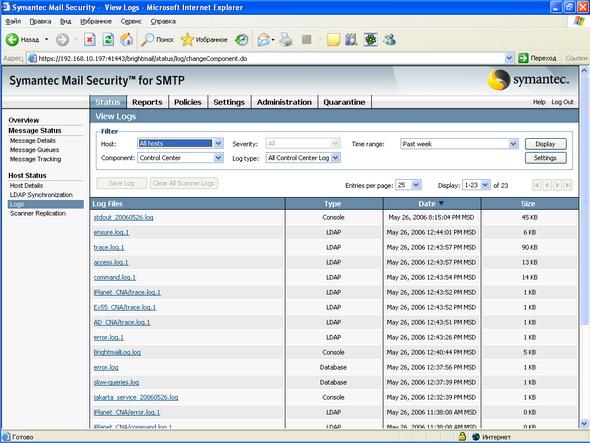
Task: Open the Policies tab
Action: (x=188, y=102)
